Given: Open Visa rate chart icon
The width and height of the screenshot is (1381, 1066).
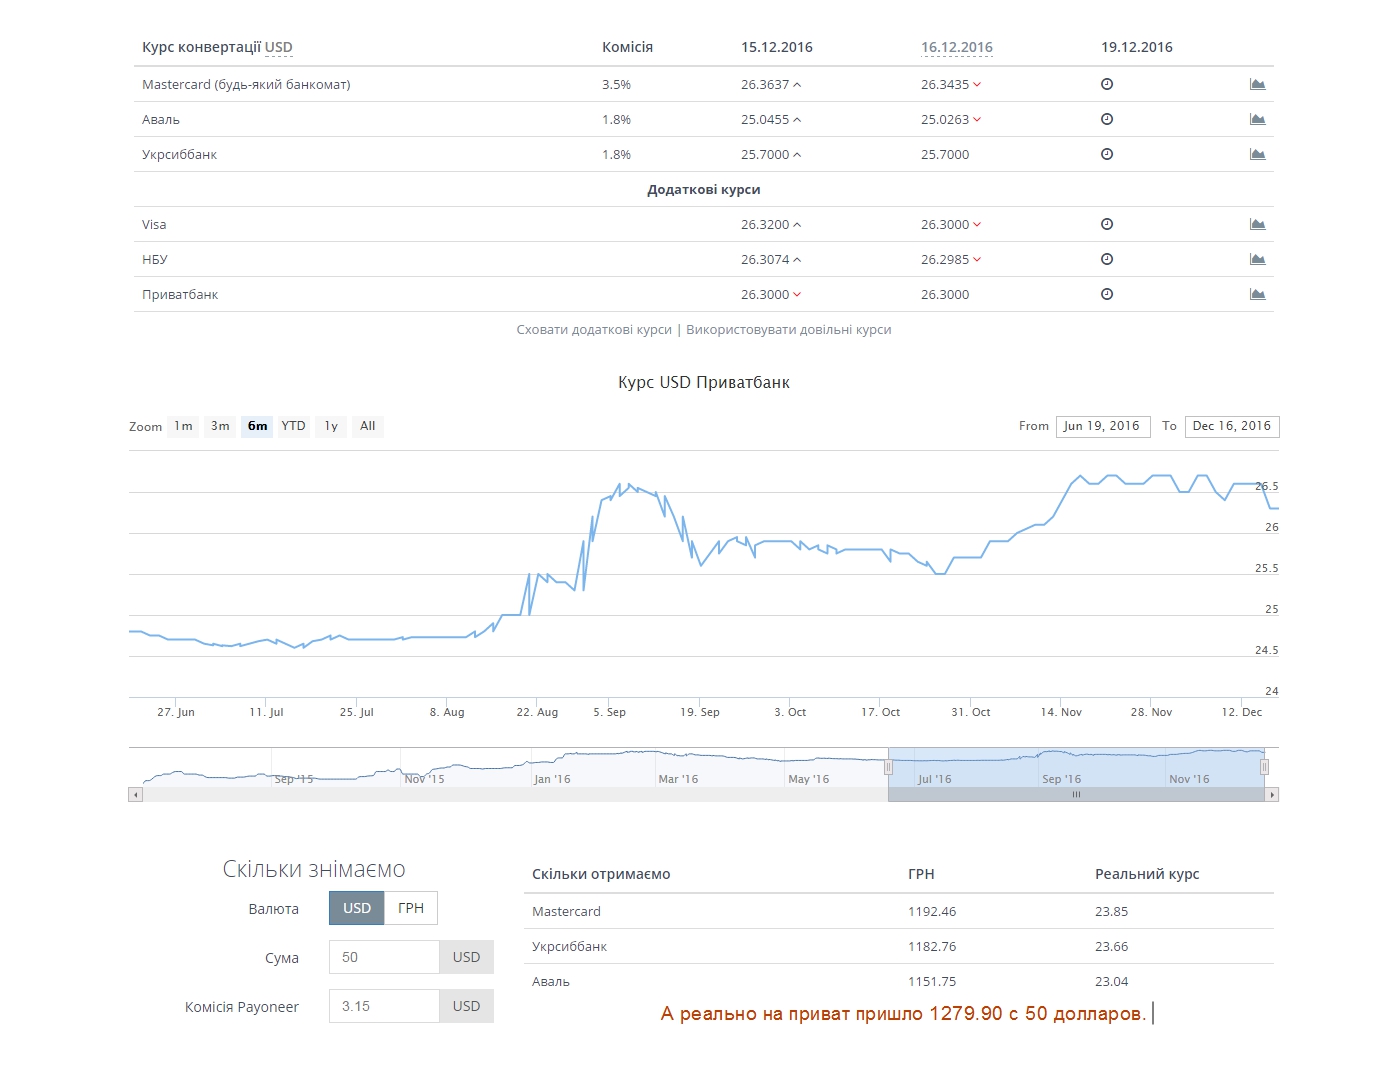Looking at the screenshot, I should pyautogui.click(x=1257, y=225).
